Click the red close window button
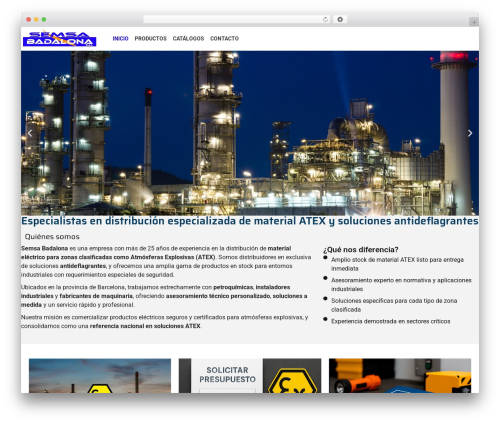 29,20
